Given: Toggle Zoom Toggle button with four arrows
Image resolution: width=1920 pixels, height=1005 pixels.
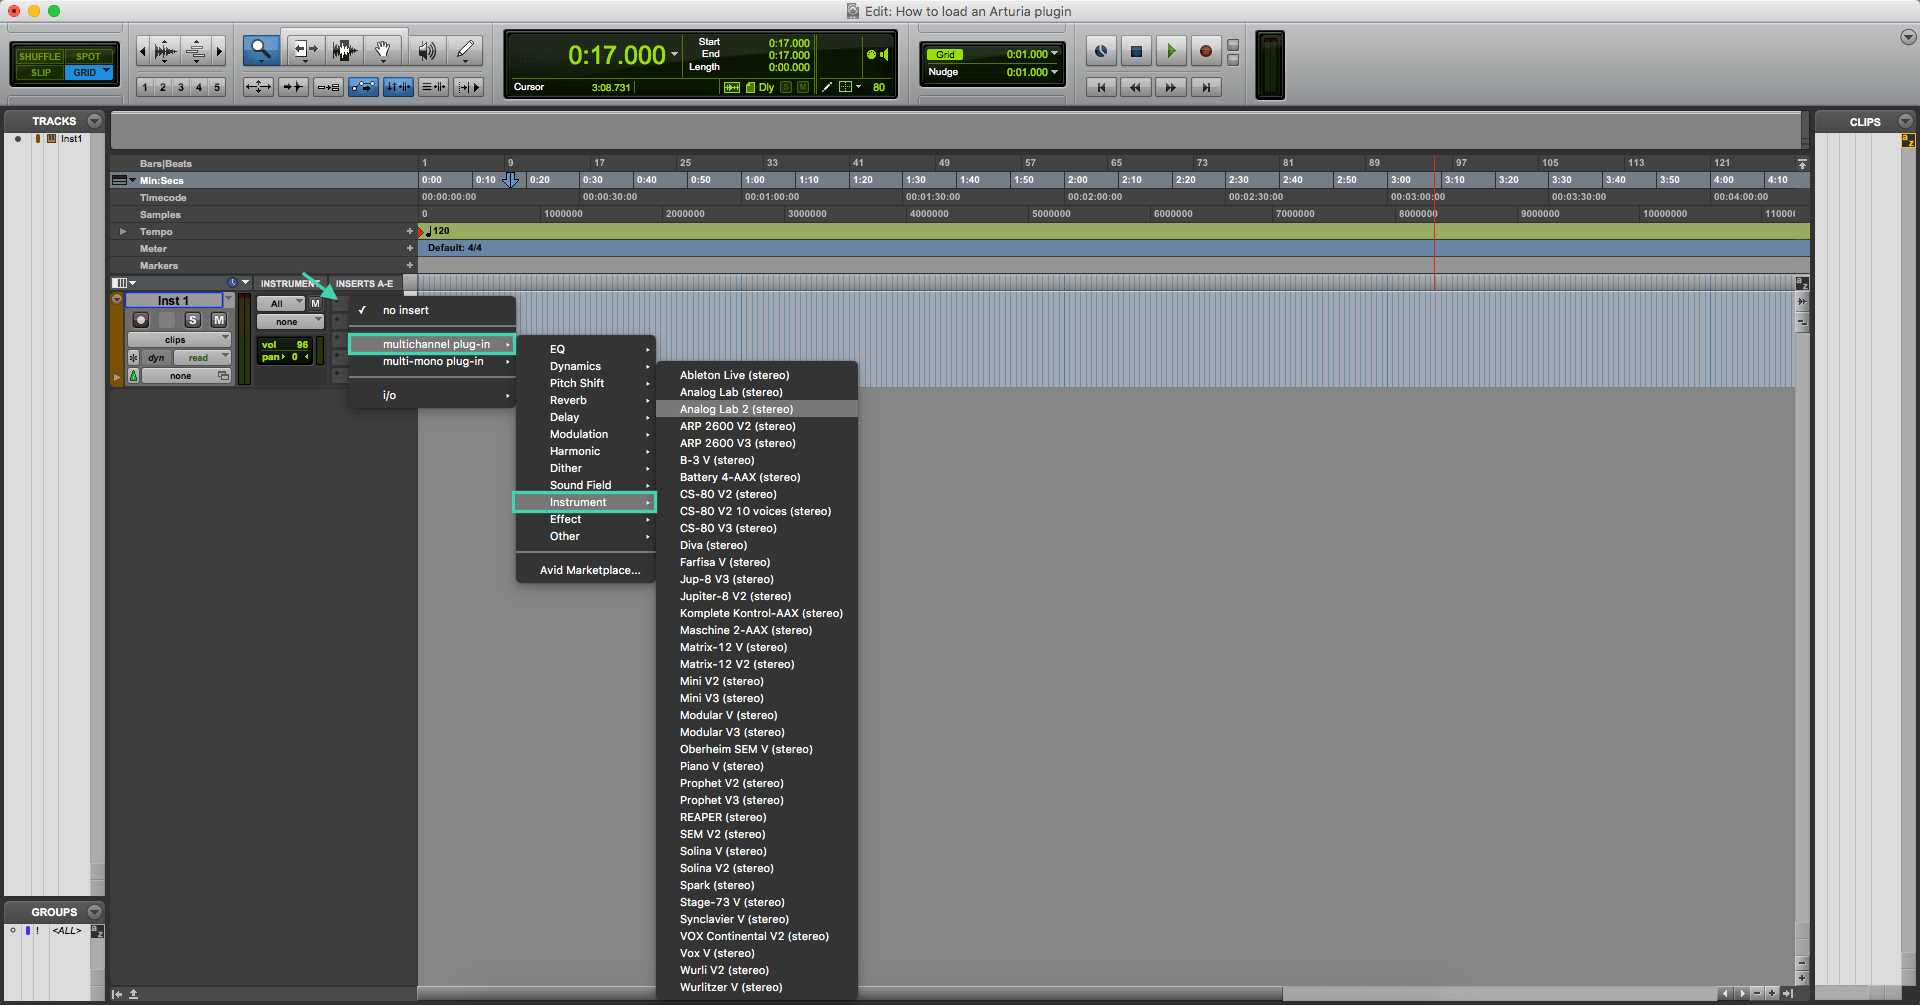Looking at the screenshot, I should coord(258,87).
